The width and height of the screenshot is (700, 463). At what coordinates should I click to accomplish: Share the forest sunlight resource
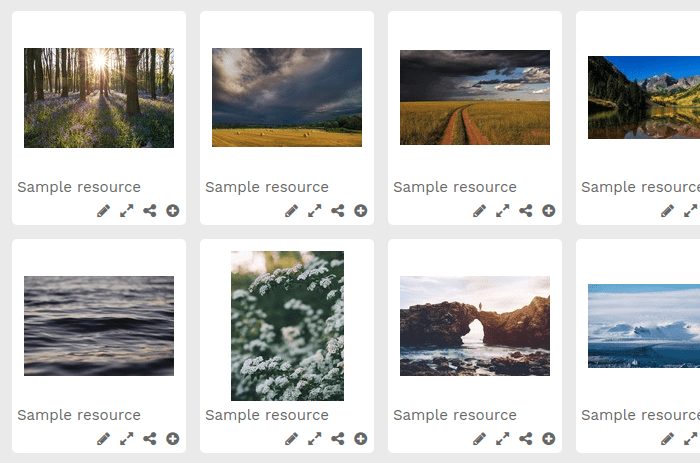point(150,211)
